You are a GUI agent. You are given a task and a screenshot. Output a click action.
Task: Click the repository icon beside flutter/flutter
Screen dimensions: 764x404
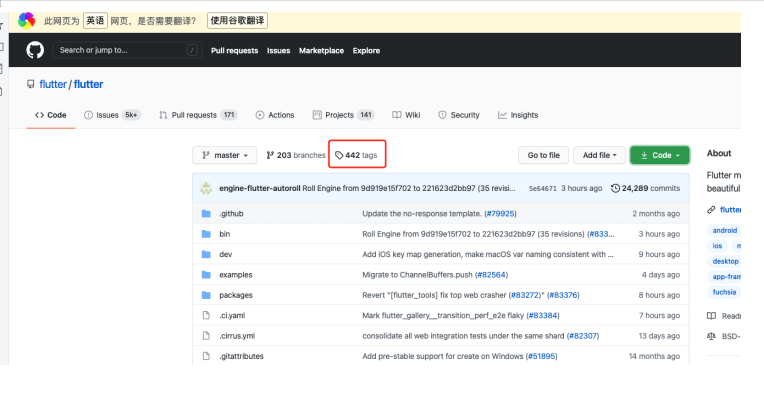point(31,84)
